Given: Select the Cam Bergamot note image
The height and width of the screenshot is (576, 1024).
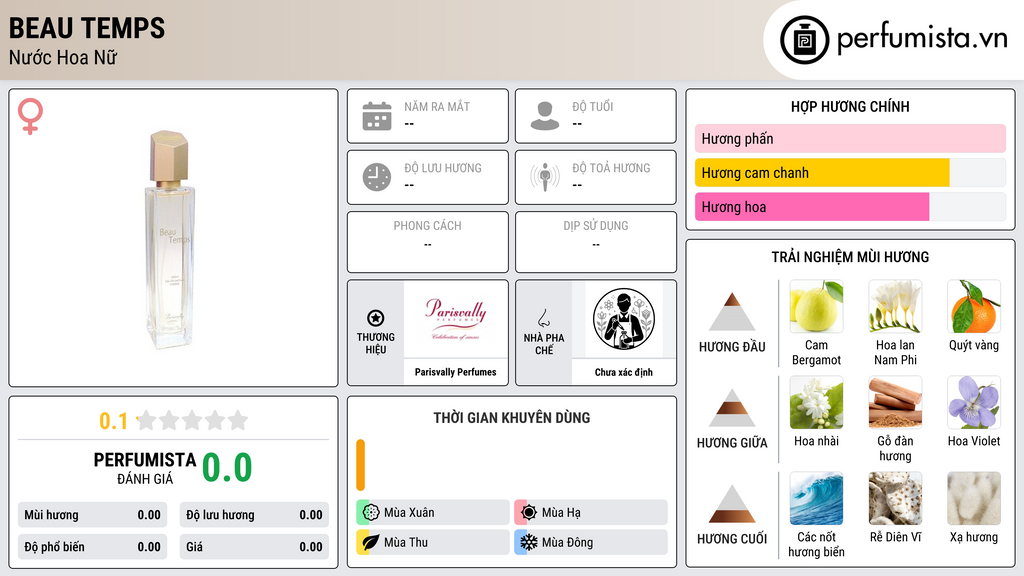Looking at the screenshot, I should tap(816, 306).
